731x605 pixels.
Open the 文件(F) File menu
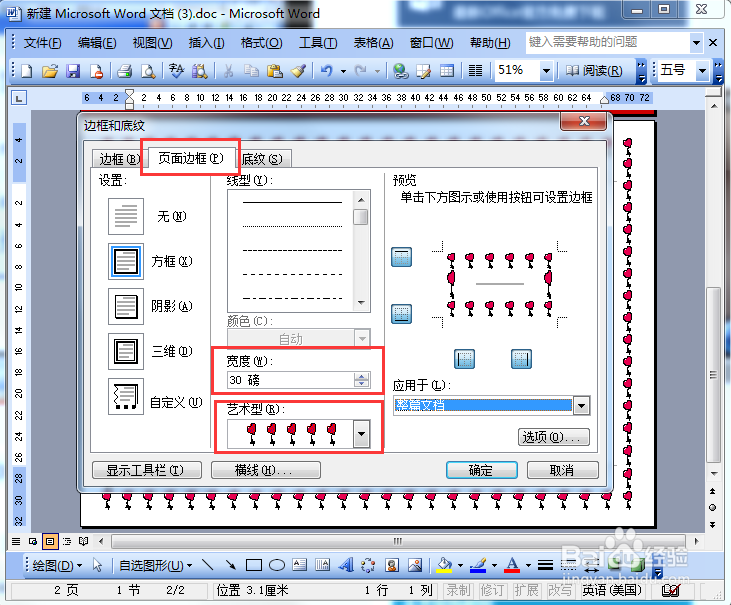[42, 43]
